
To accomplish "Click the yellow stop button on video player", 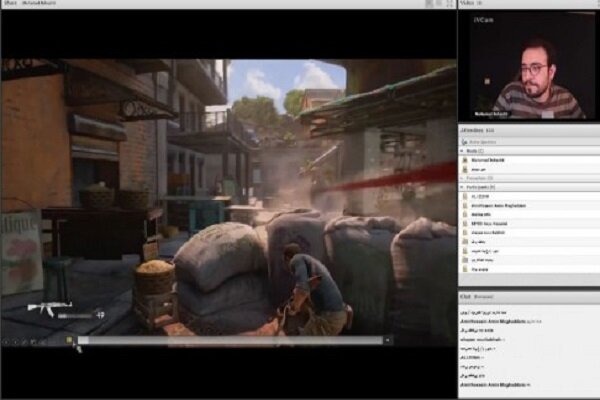I will point(69,340).
